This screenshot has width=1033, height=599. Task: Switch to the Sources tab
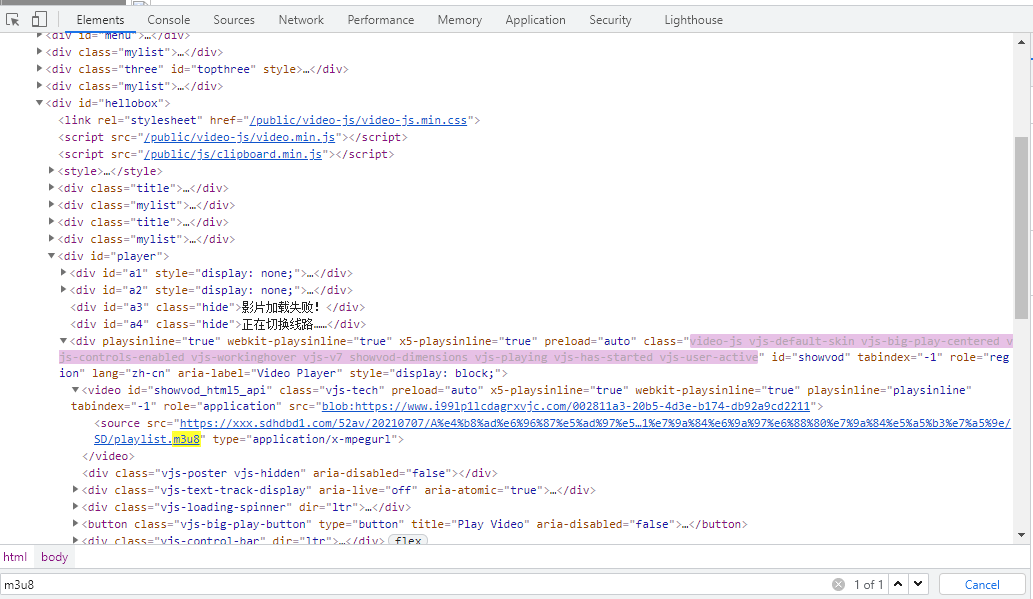(234, 20)
